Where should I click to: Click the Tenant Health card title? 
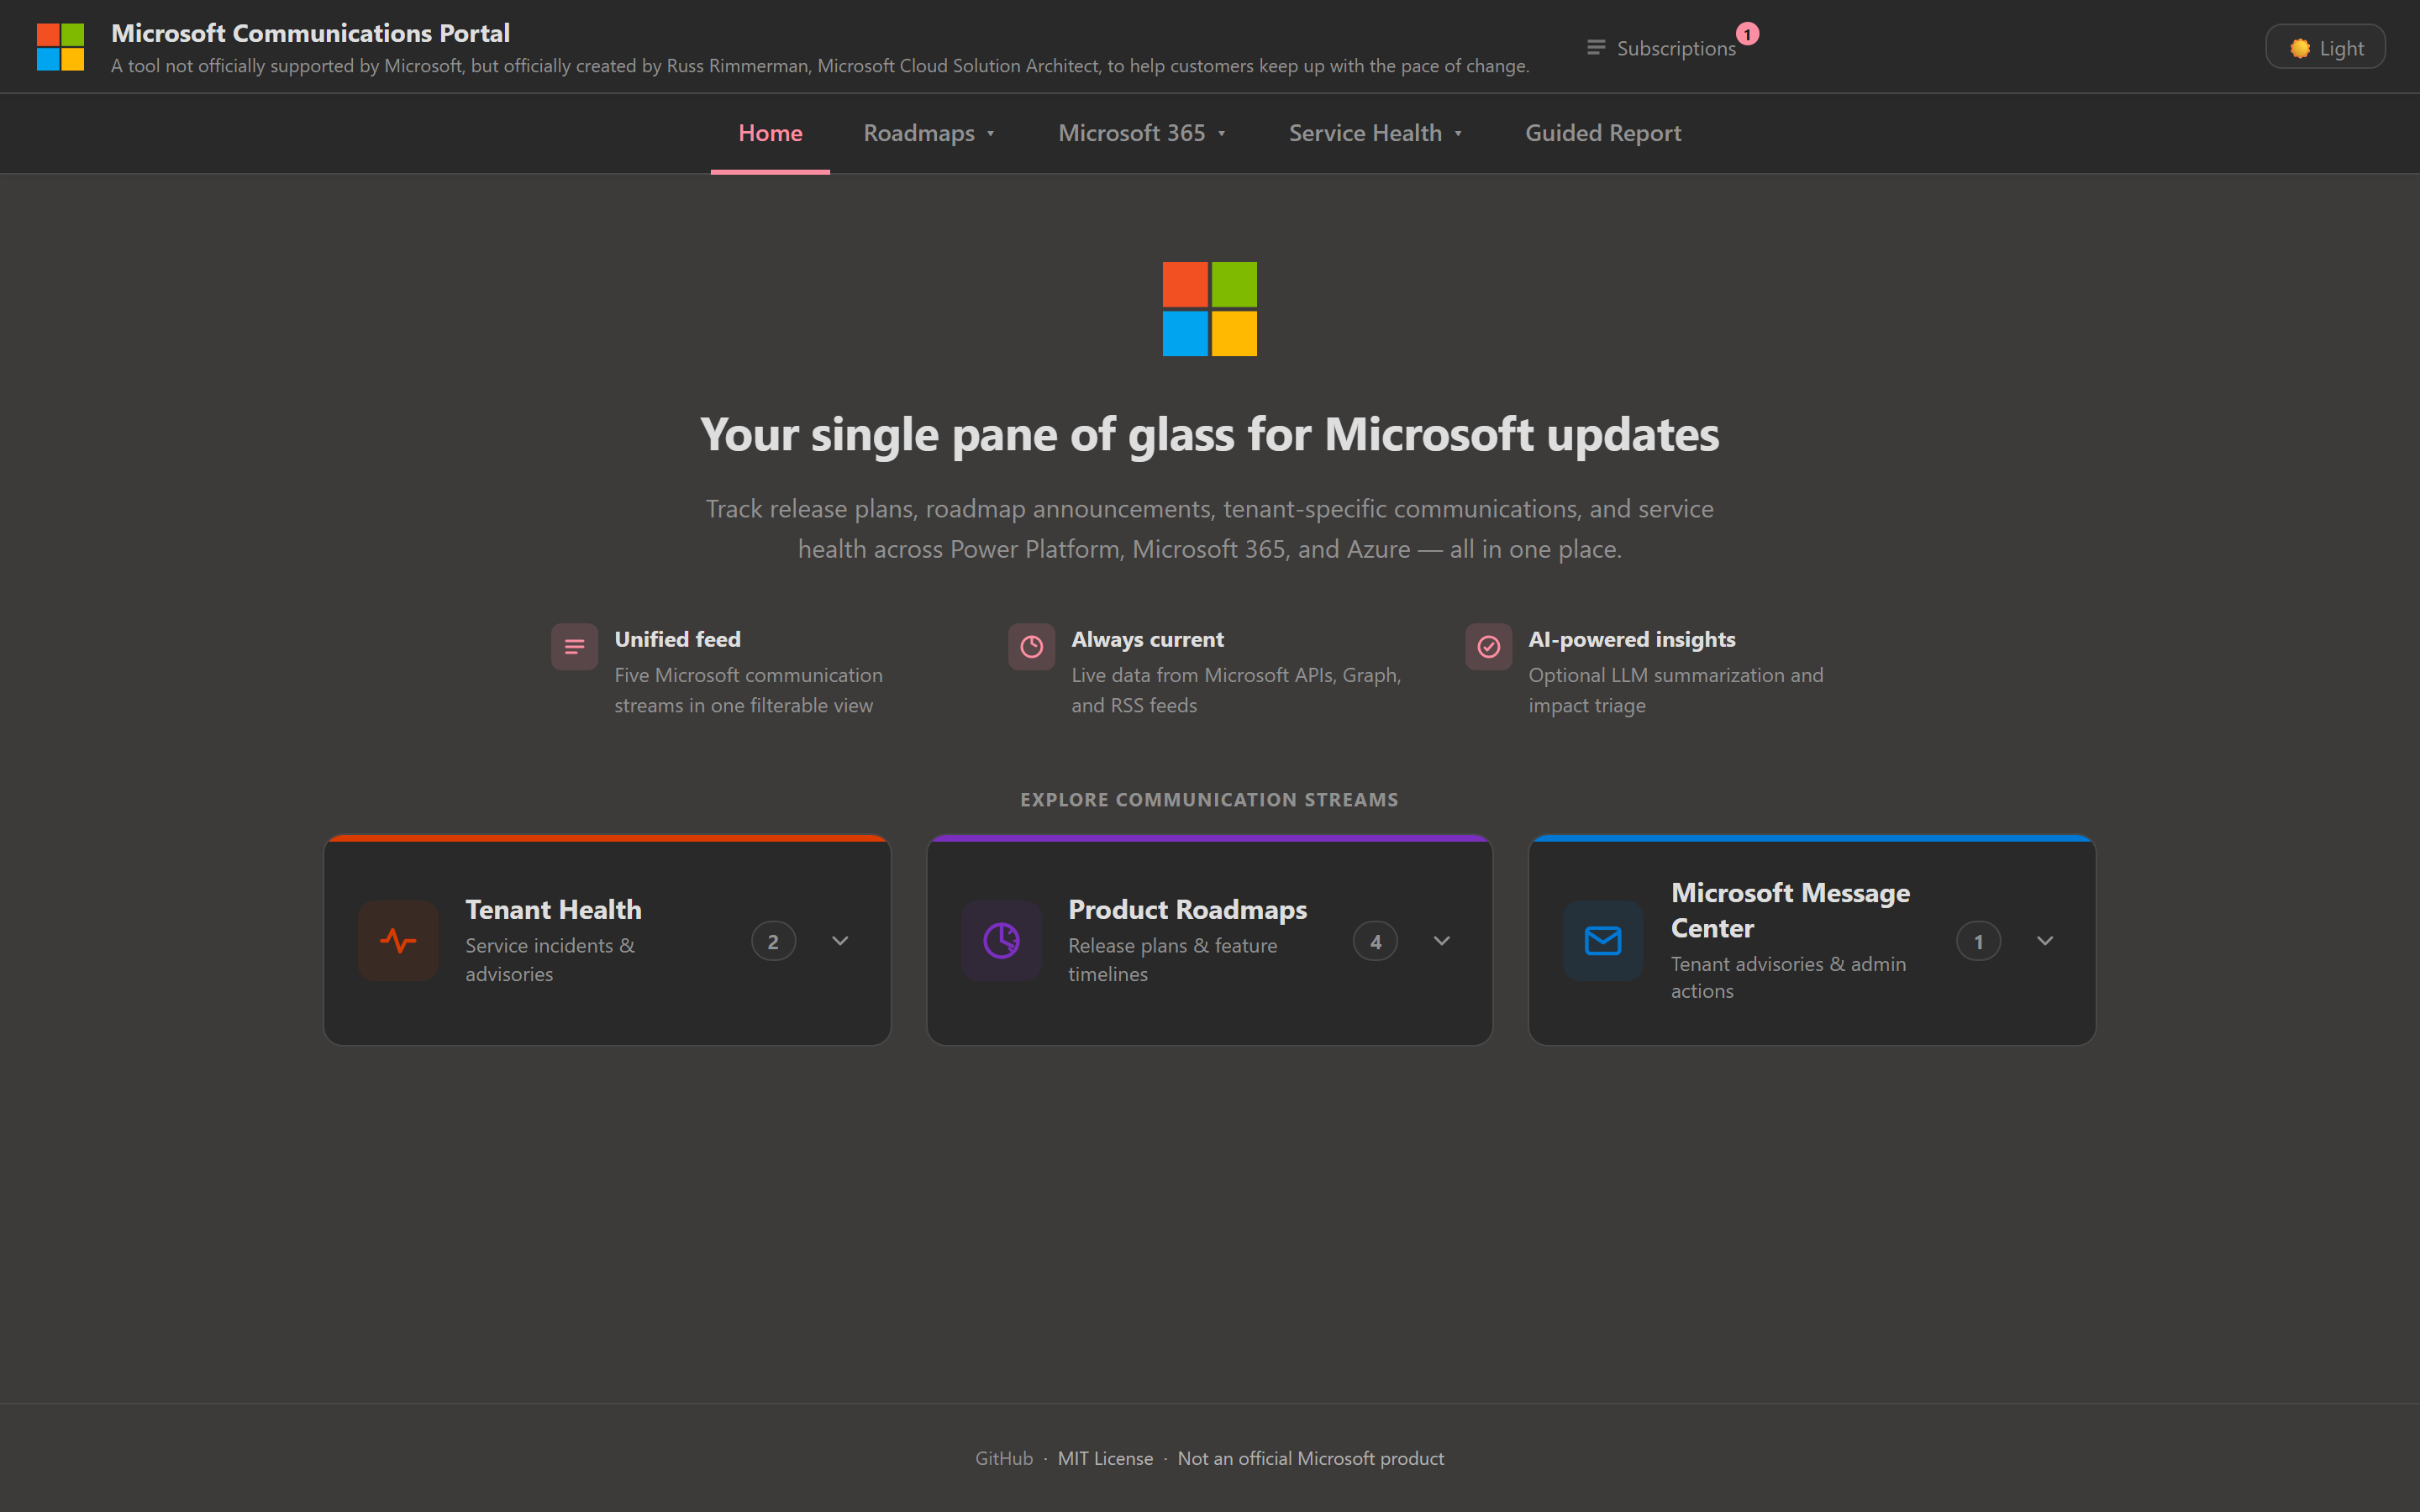pyautogui.click(x=553, y=909)
